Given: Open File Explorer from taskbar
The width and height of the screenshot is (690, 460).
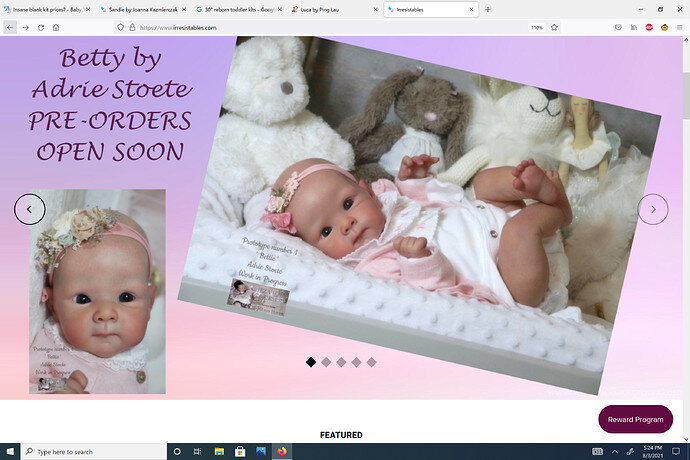Looking at the screenshot, I should (x=219, y=452).
